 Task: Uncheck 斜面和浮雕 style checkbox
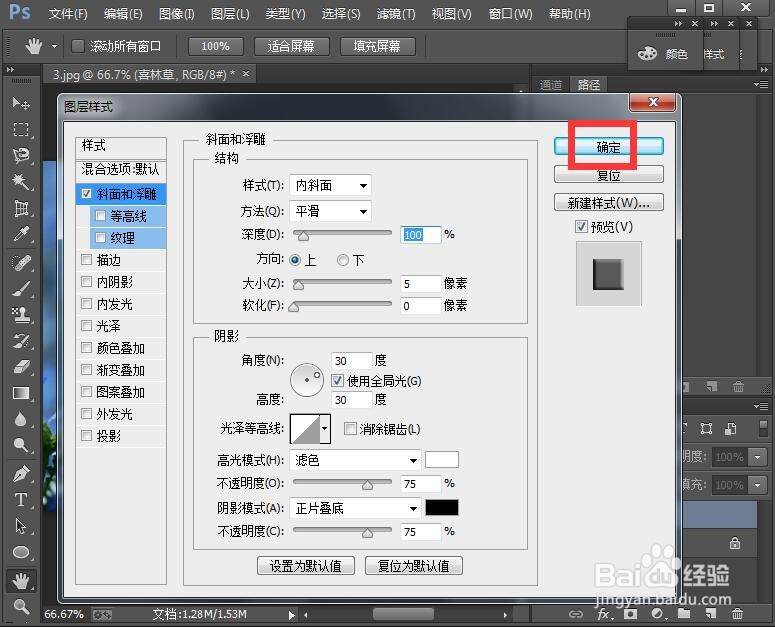pyautogui.click(x=86, y=194)
